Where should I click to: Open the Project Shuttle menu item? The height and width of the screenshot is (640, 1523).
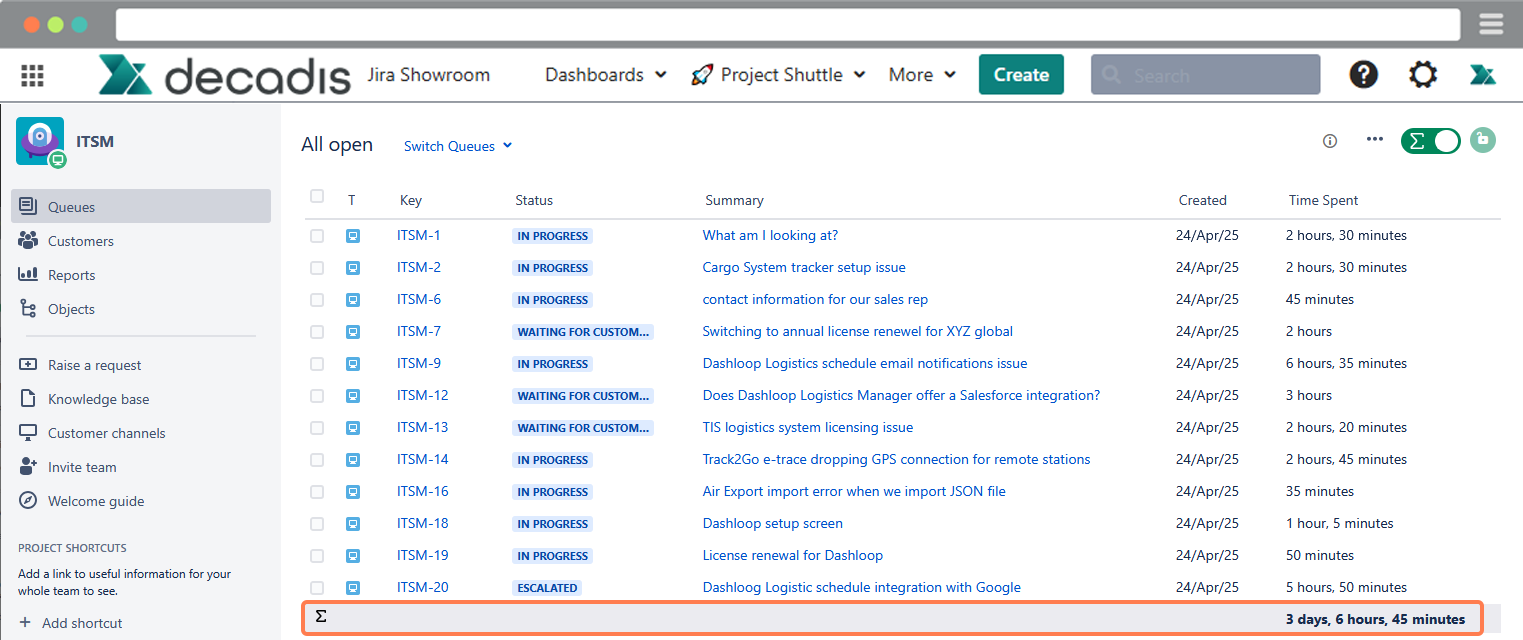tap(778, 74)
